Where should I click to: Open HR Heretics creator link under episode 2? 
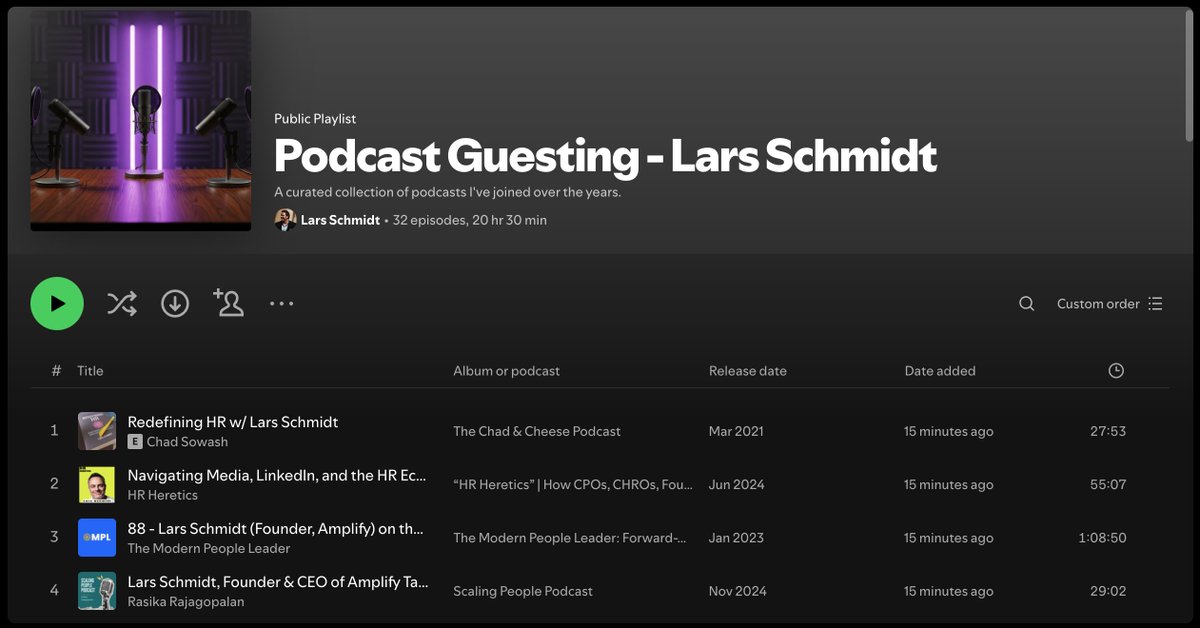(x=163, y=495)
